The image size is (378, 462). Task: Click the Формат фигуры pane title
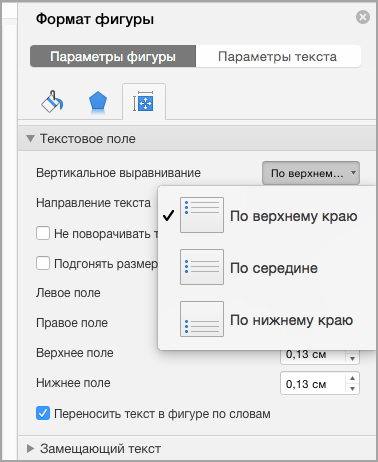point(95,19)
